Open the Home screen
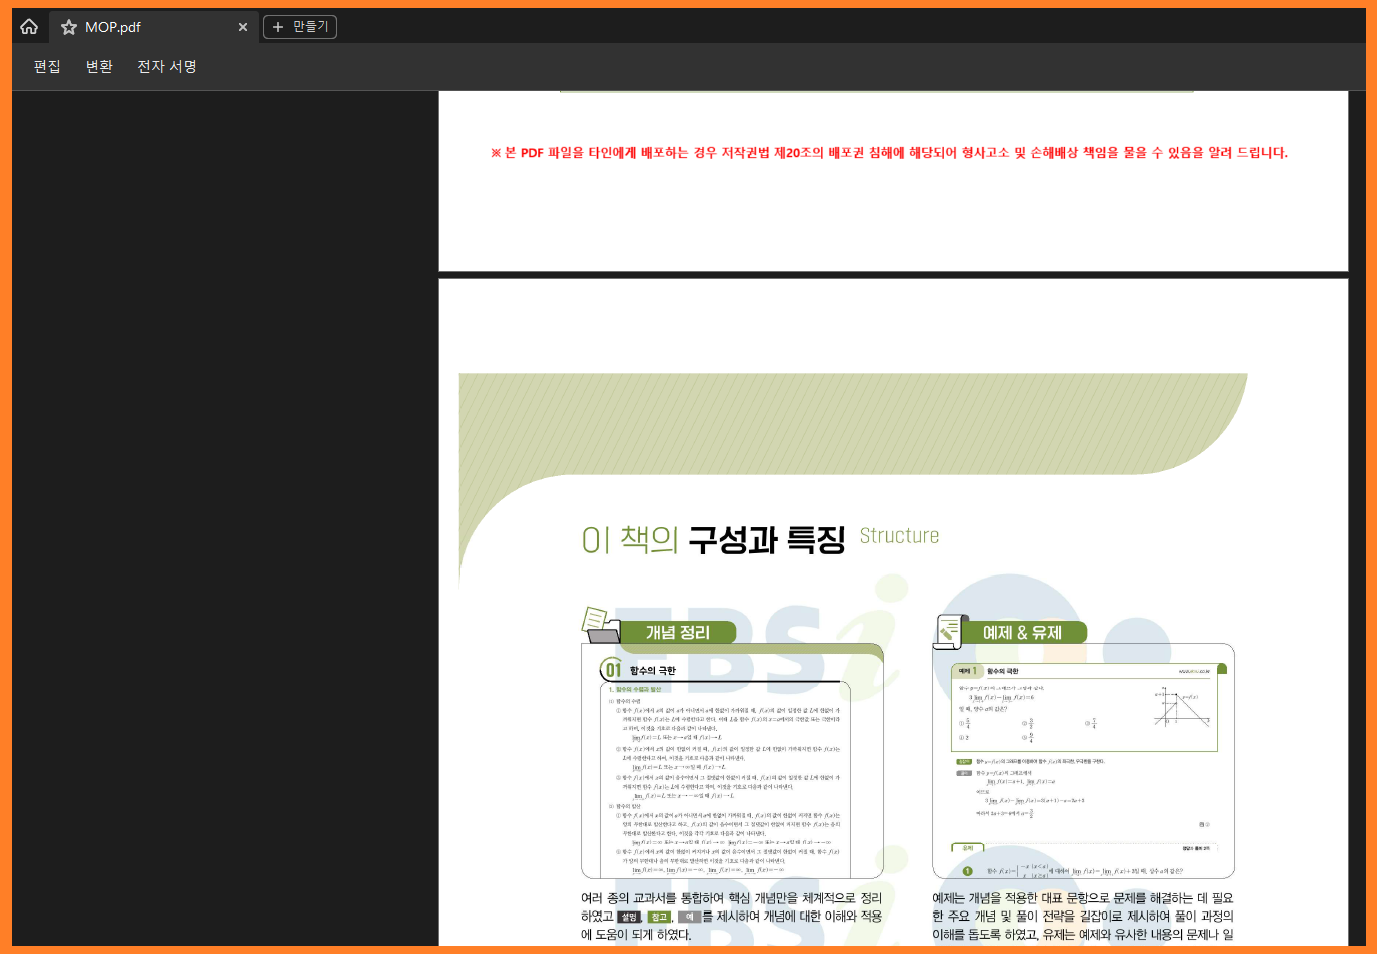The height and width of the screenshot is (954, 1377). coord(27,26)
